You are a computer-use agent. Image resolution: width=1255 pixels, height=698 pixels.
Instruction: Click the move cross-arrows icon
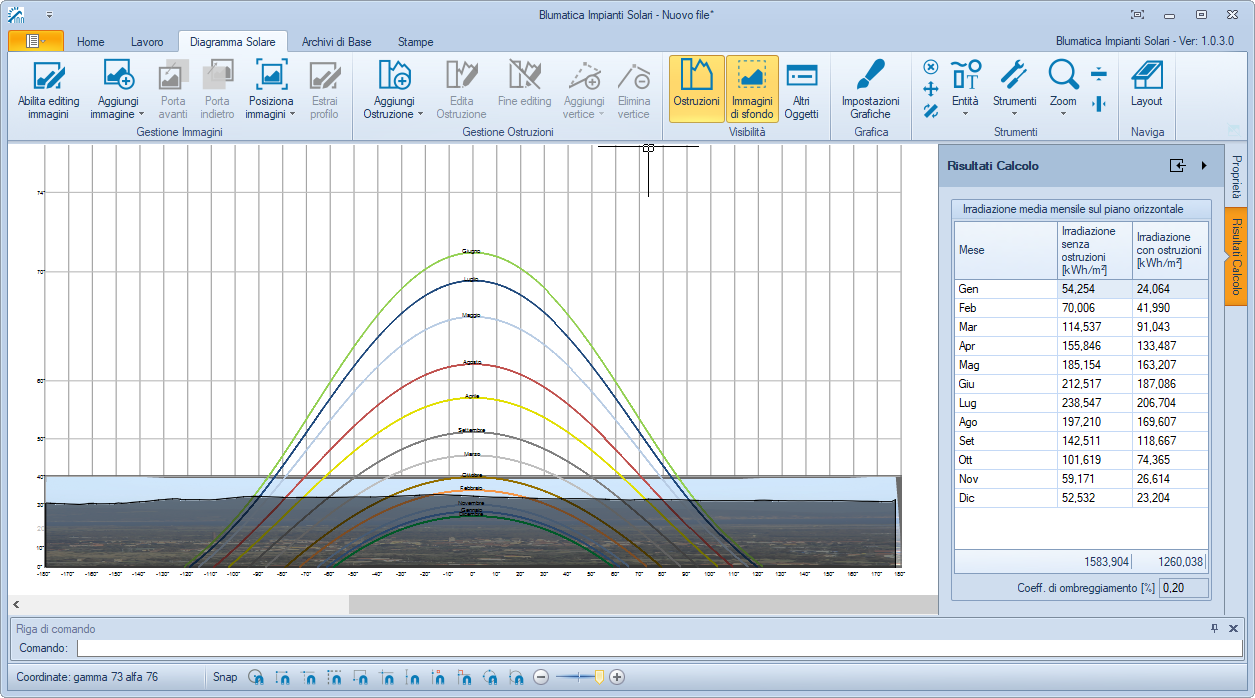930,88
